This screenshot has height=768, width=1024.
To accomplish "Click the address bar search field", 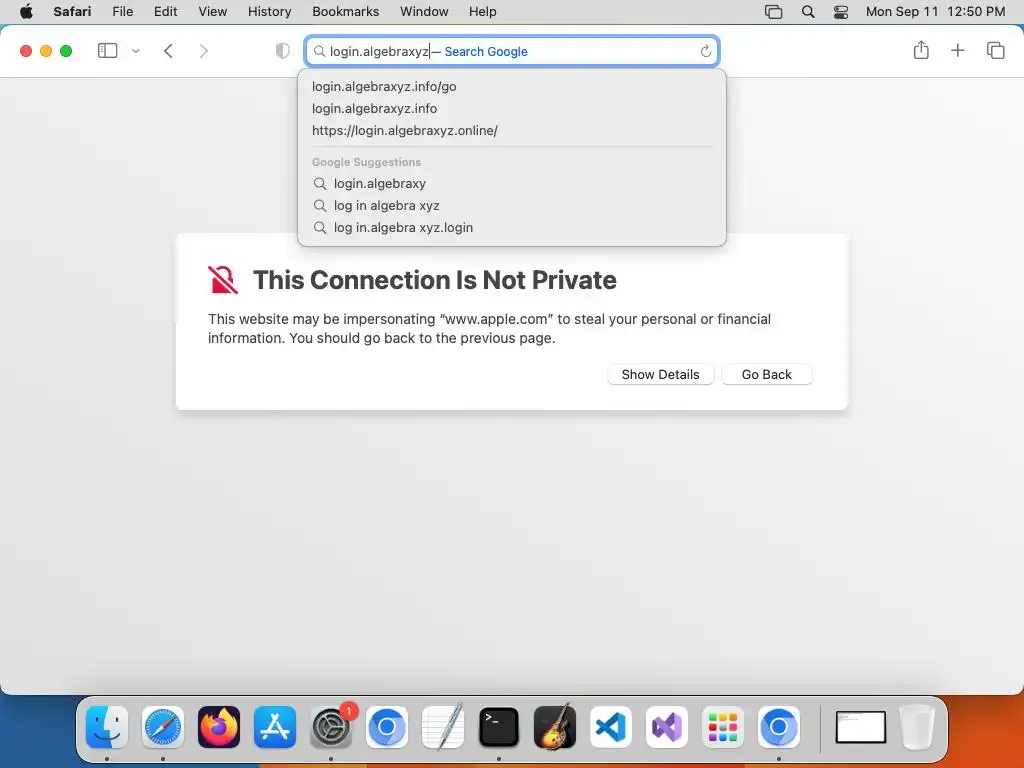I will [512, 51].
